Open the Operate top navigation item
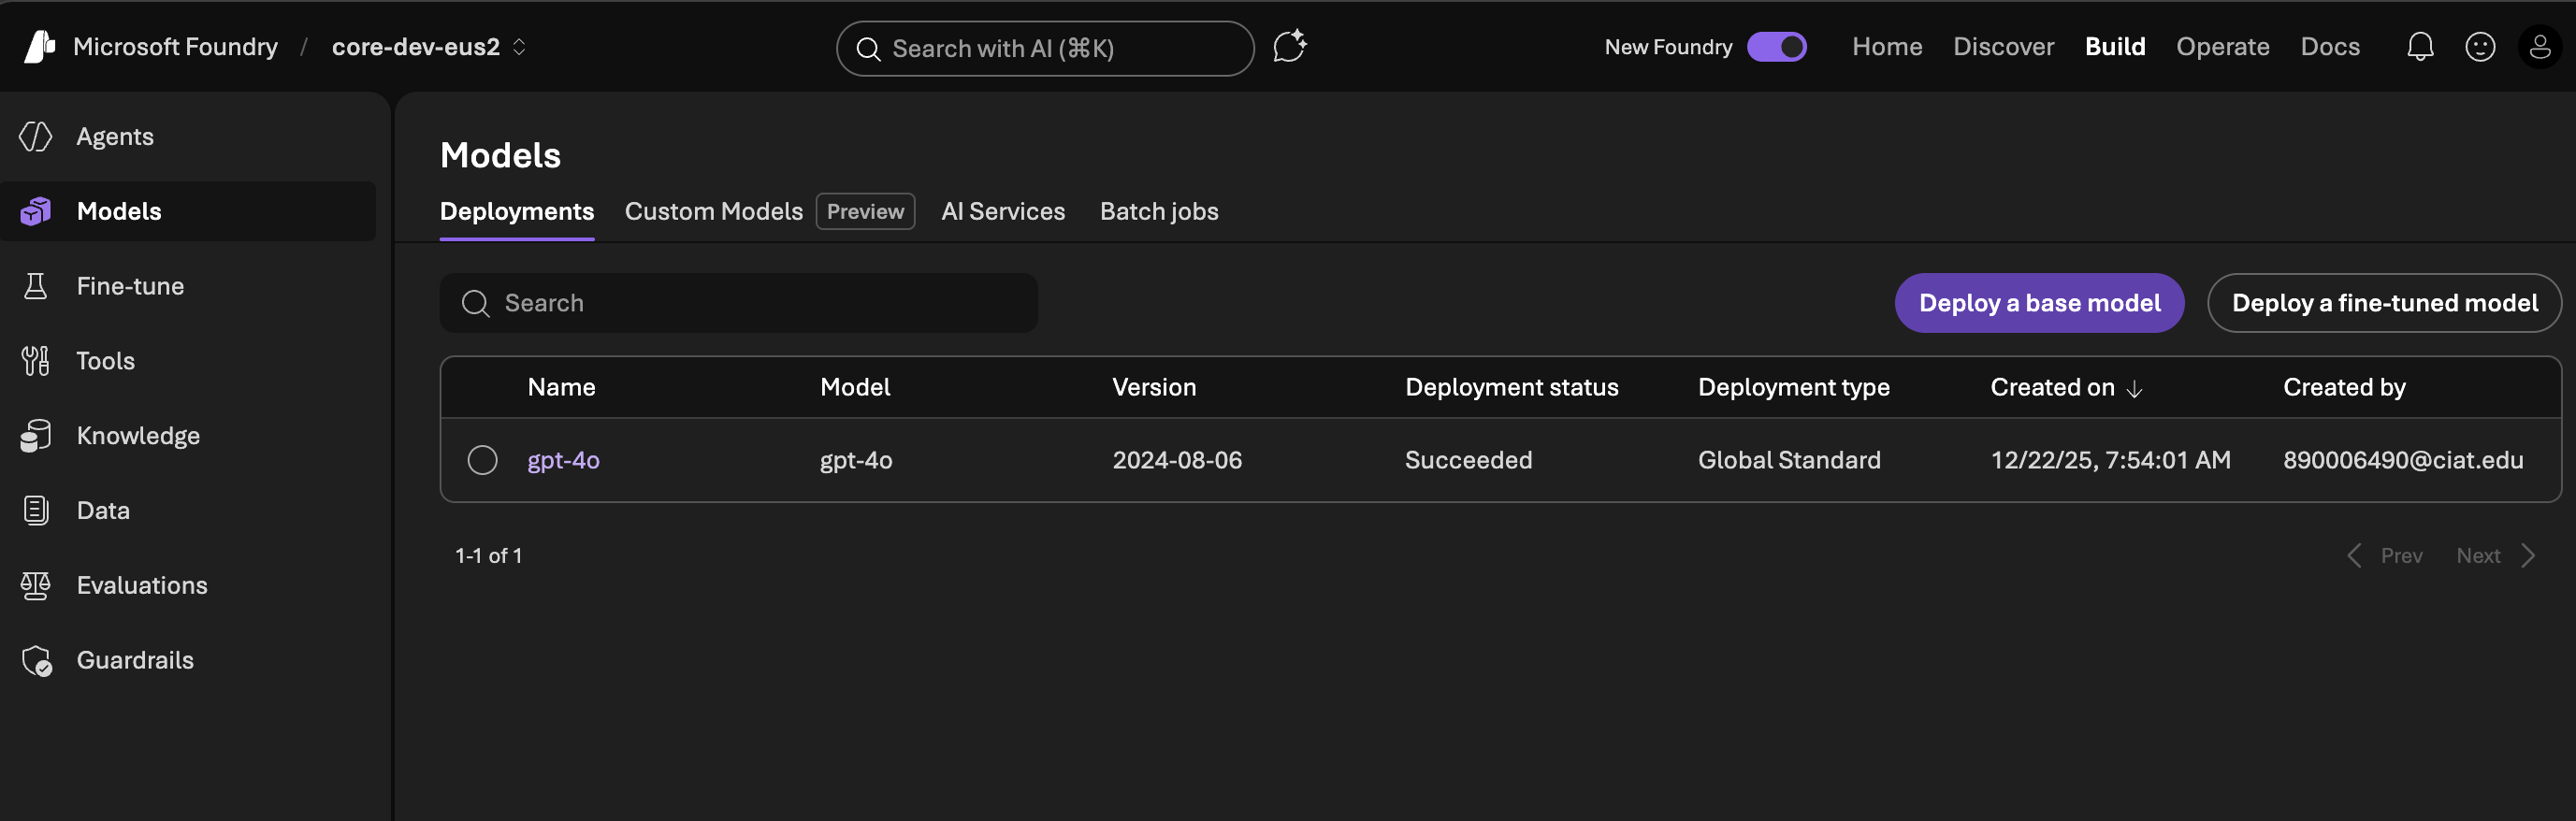This screenshot has height=821, width=2576. pyautogui.click(x=2223, y=47)
